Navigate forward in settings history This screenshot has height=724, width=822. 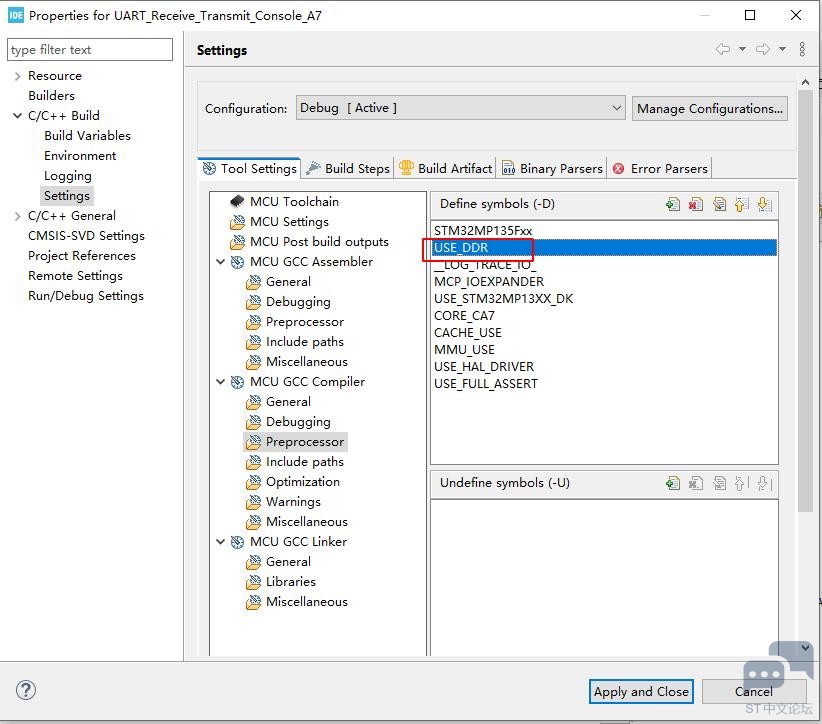click(x=763, y=49)
